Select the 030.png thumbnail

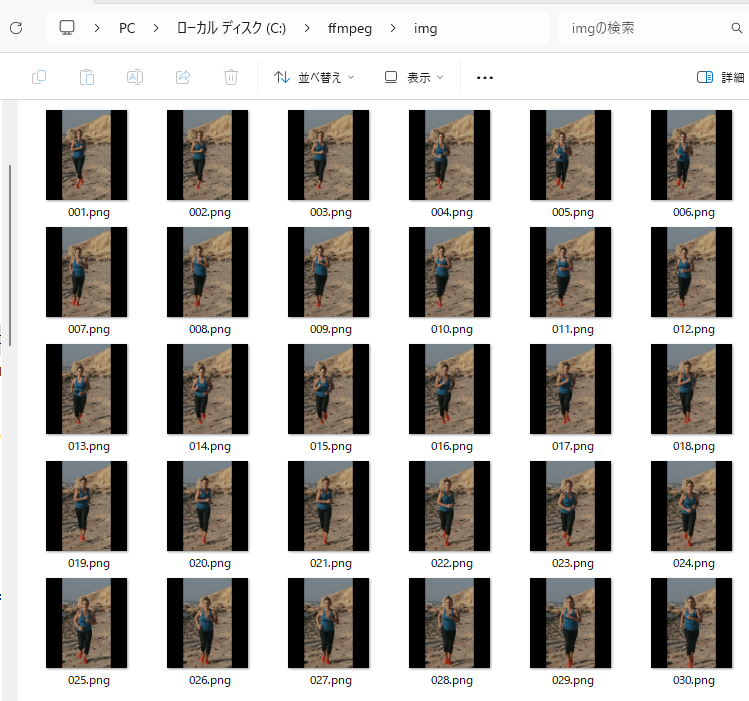click(x=692, y=623)
